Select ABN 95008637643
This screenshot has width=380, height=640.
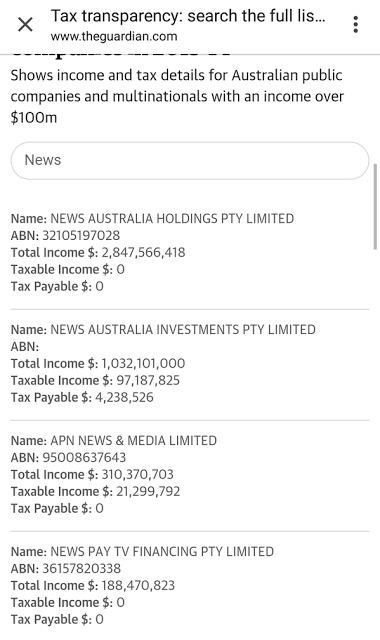[x=84, y=458]
